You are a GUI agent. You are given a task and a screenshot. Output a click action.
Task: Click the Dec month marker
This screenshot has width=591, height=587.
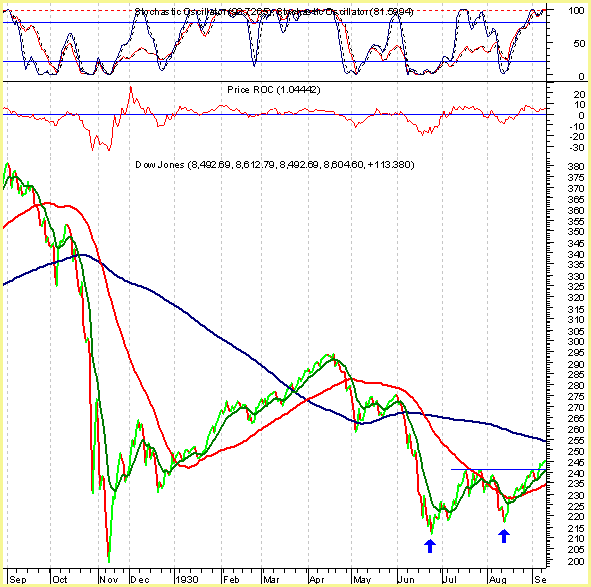[x=140, y=579]
